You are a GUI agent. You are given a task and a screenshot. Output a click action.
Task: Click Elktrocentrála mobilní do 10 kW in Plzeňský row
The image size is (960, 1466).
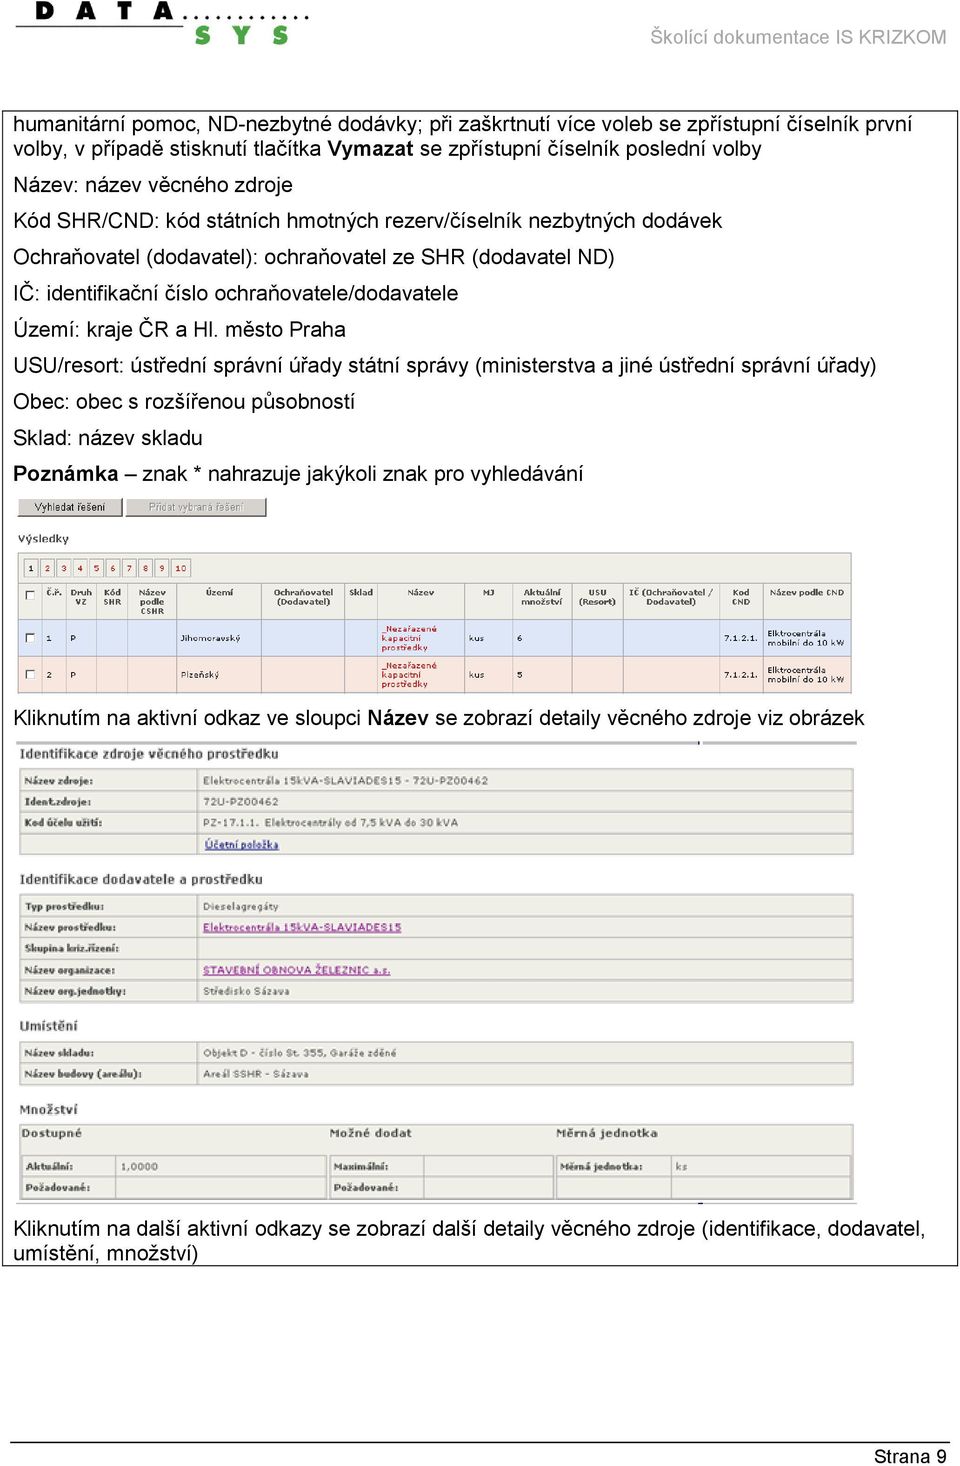[806, 675]
